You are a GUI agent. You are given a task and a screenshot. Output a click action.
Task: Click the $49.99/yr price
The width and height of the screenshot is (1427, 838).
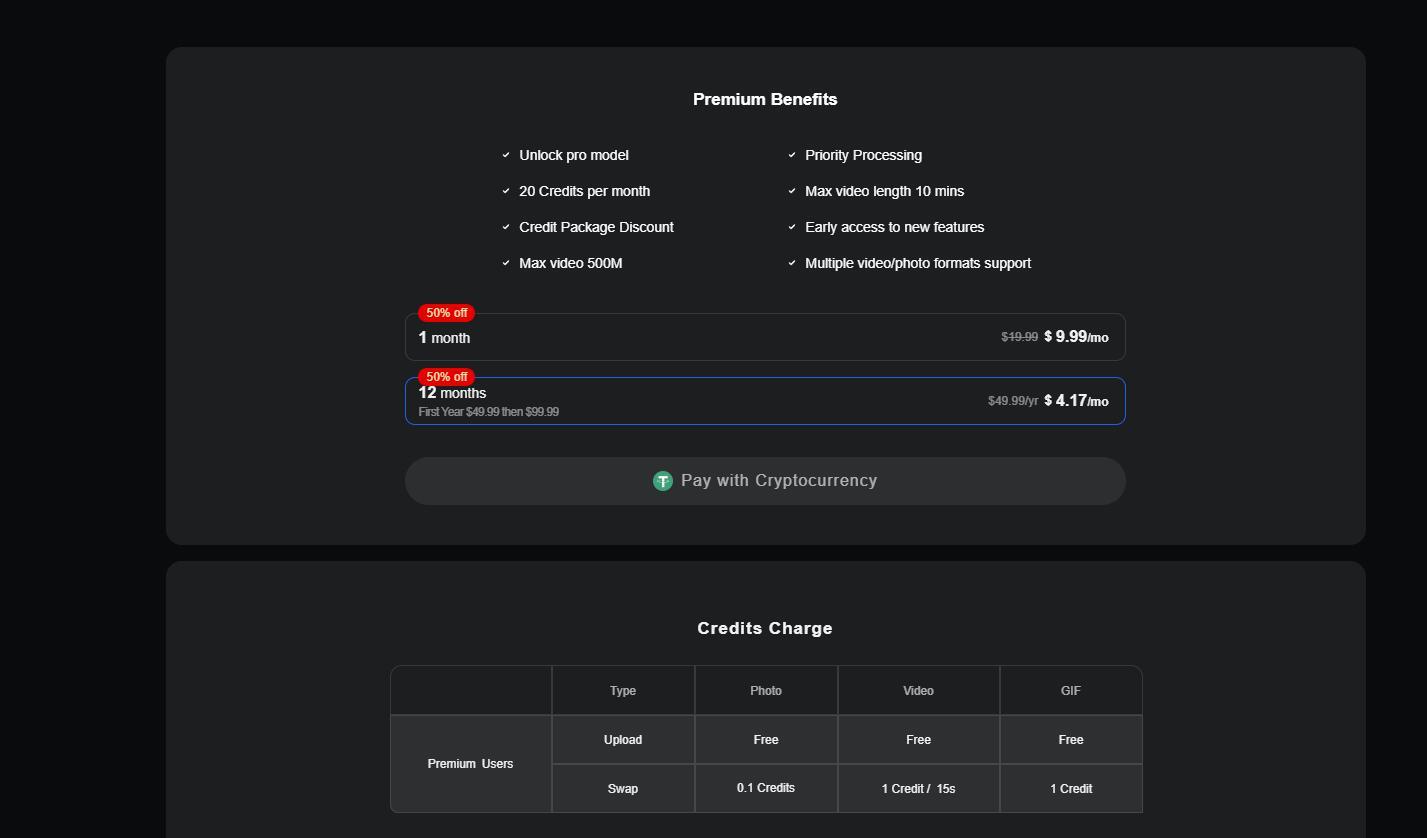1013,401
